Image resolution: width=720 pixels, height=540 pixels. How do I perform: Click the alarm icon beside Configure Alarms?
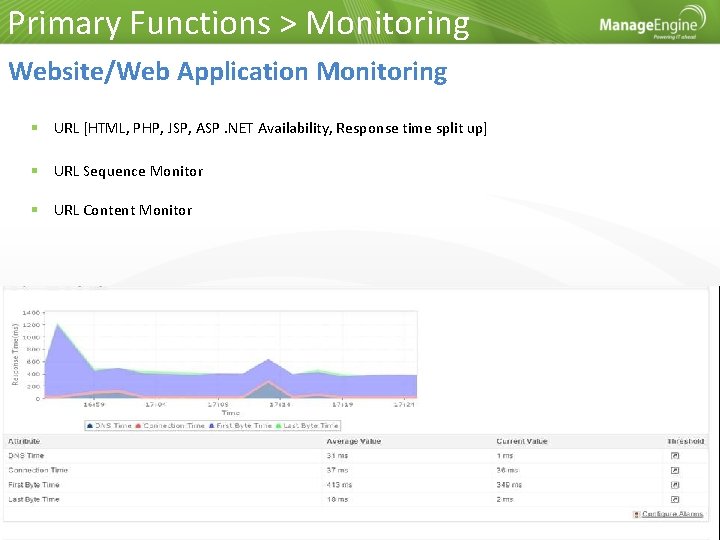tap(636, 514)
